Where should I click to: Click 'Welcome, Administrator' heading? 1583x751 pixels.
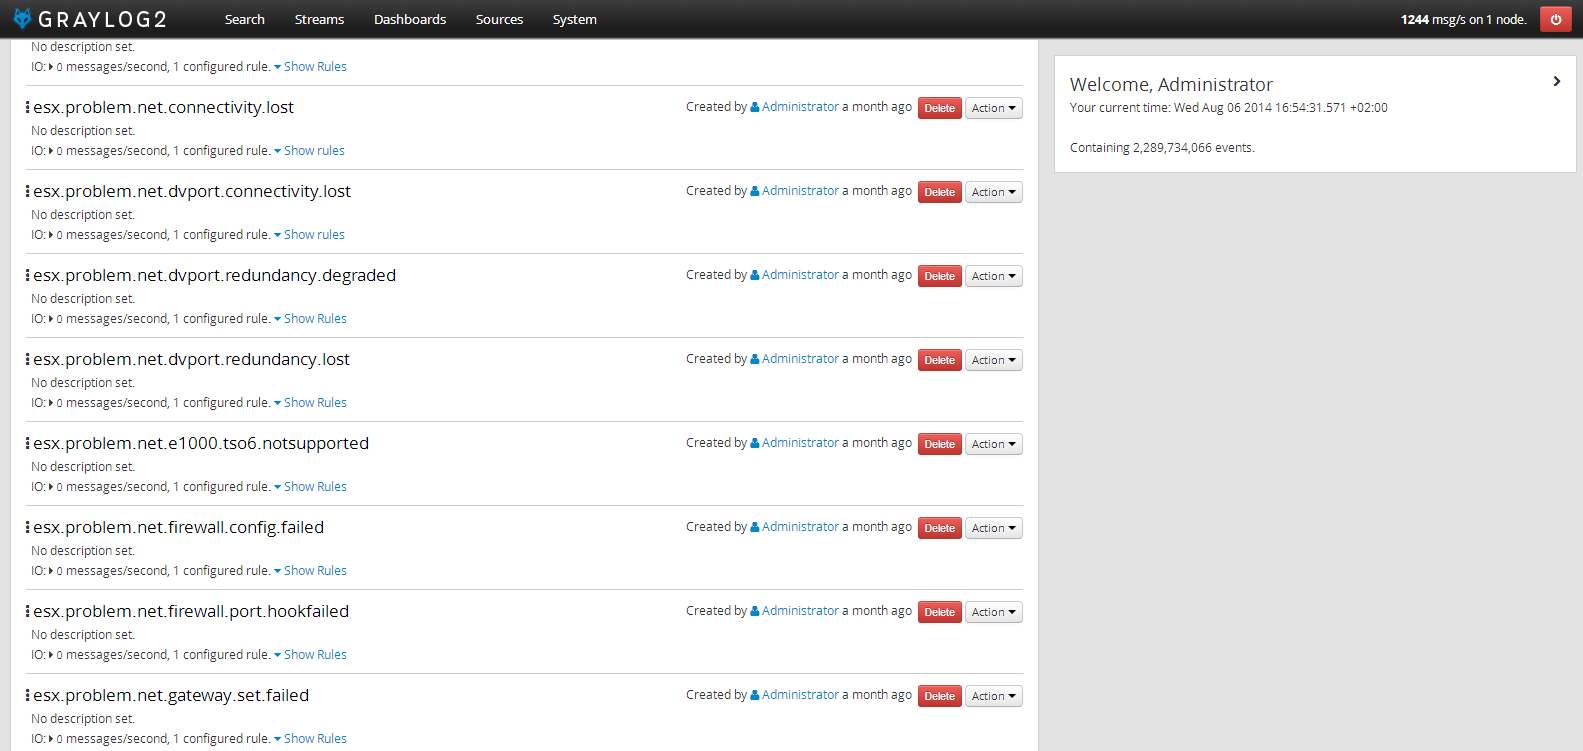[1171, 85]
